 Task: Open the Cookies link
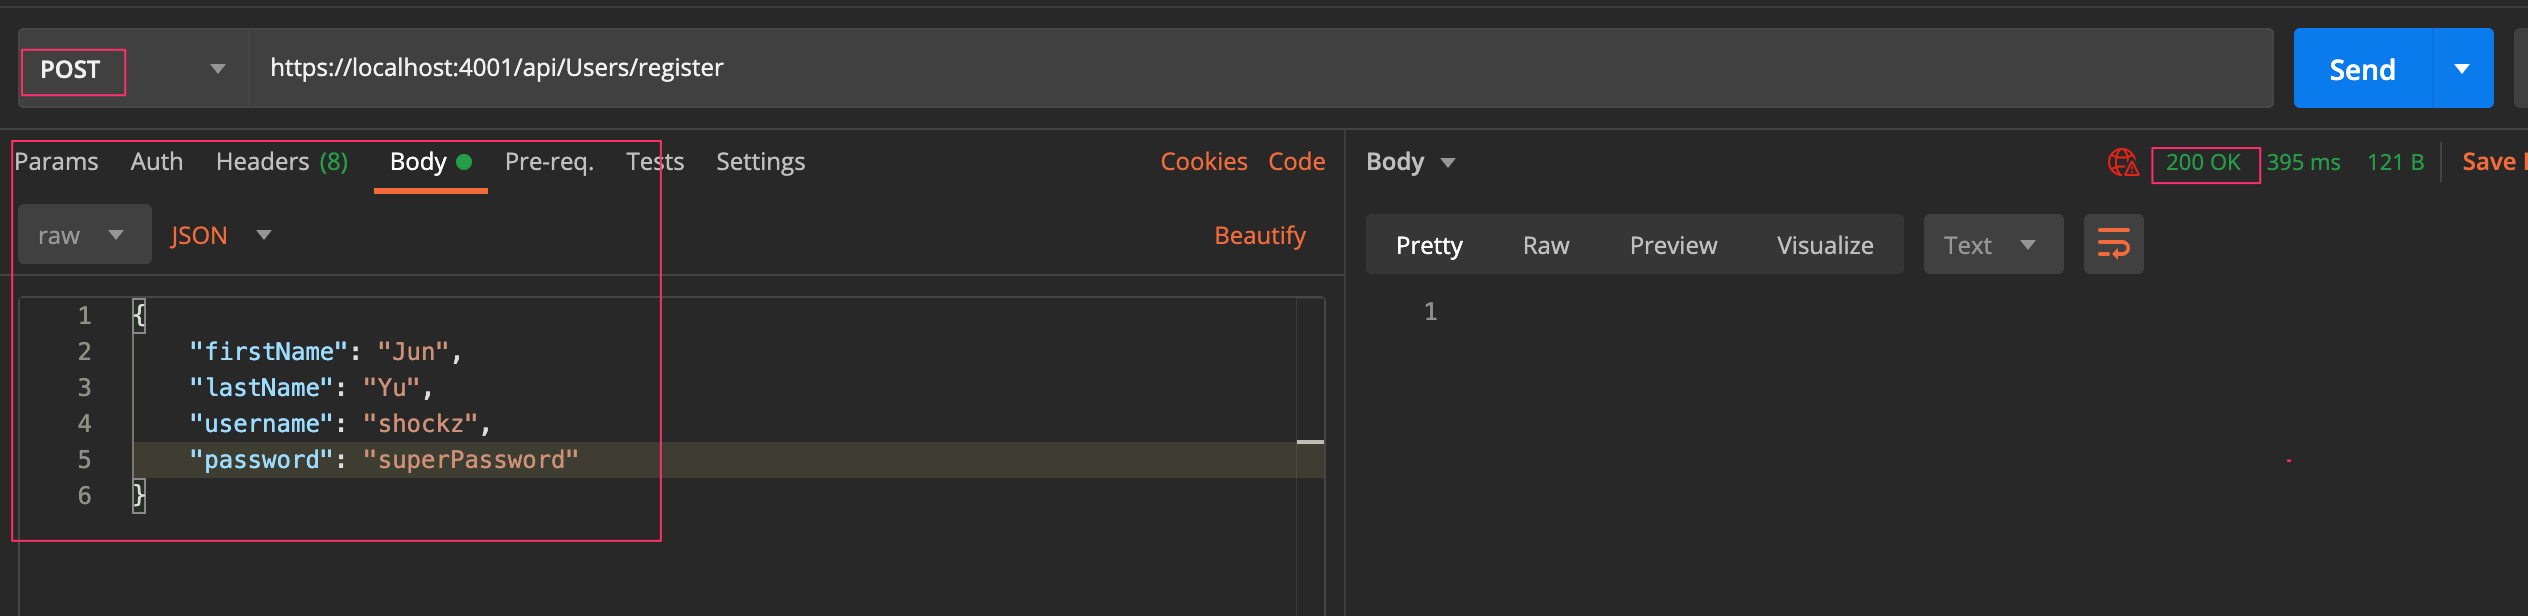coord(1203,162)
